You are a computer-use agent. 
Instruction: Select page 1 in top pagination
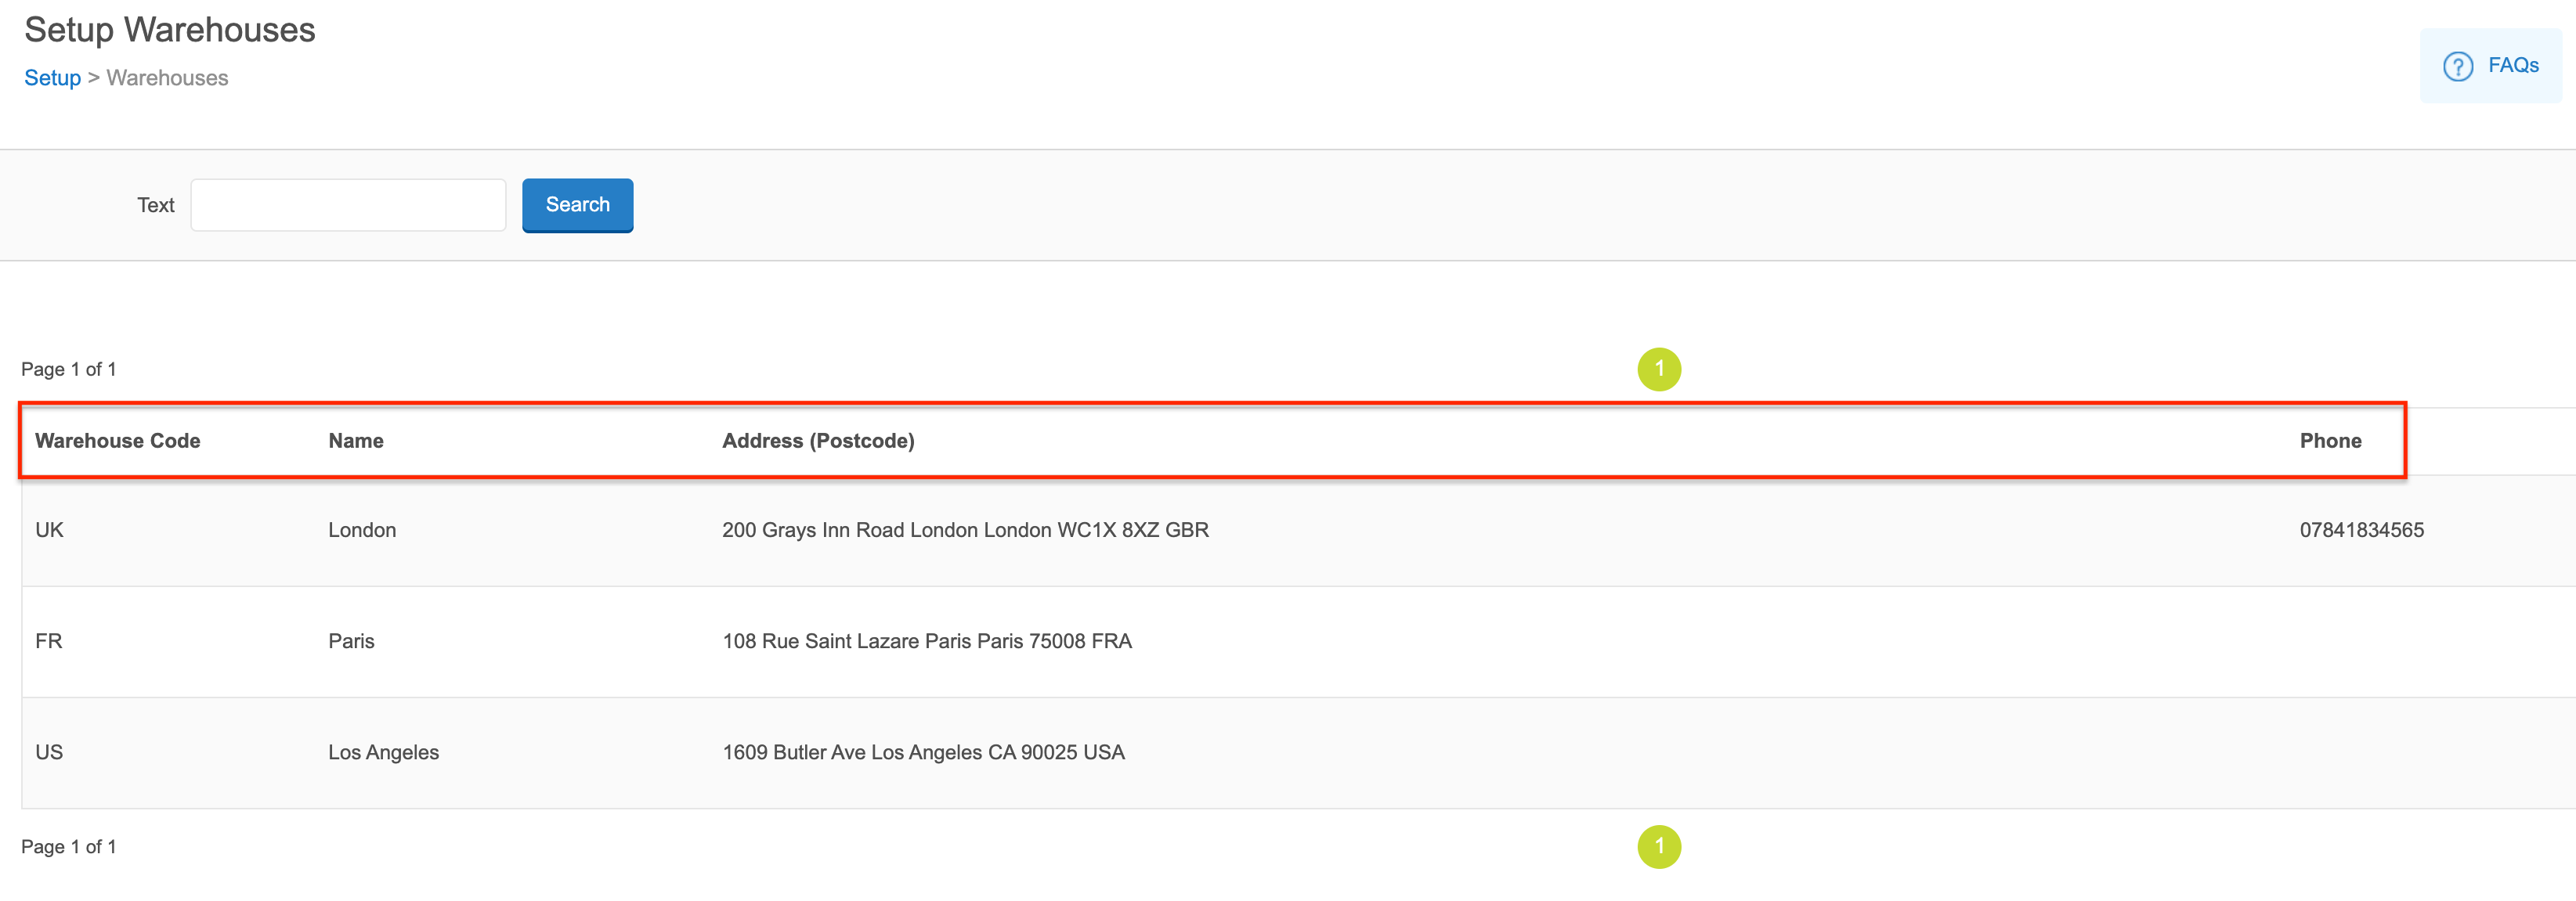pyautogui.click(x=1659, y=369)
